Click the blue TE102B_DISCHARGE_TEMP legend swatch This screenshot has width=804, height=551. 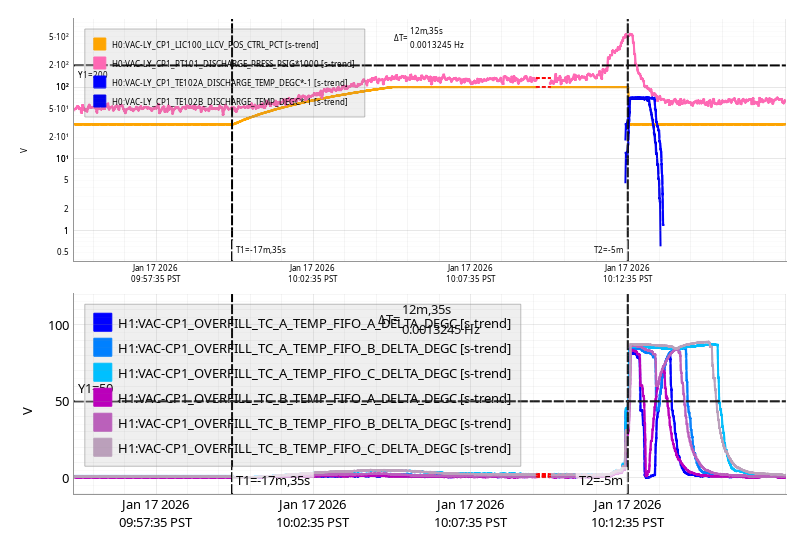tap(100, 101)
